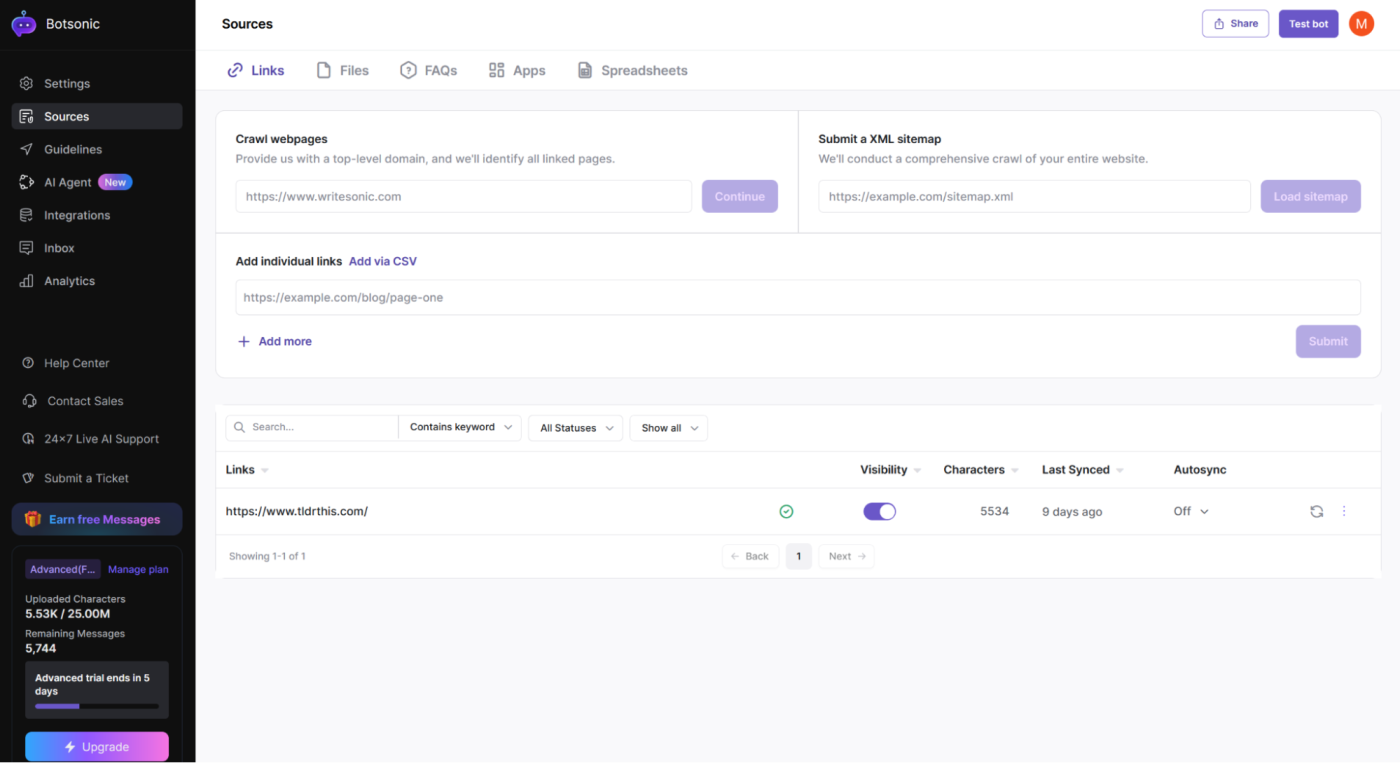Open Inbox in the sidebar

coord(97,249)
